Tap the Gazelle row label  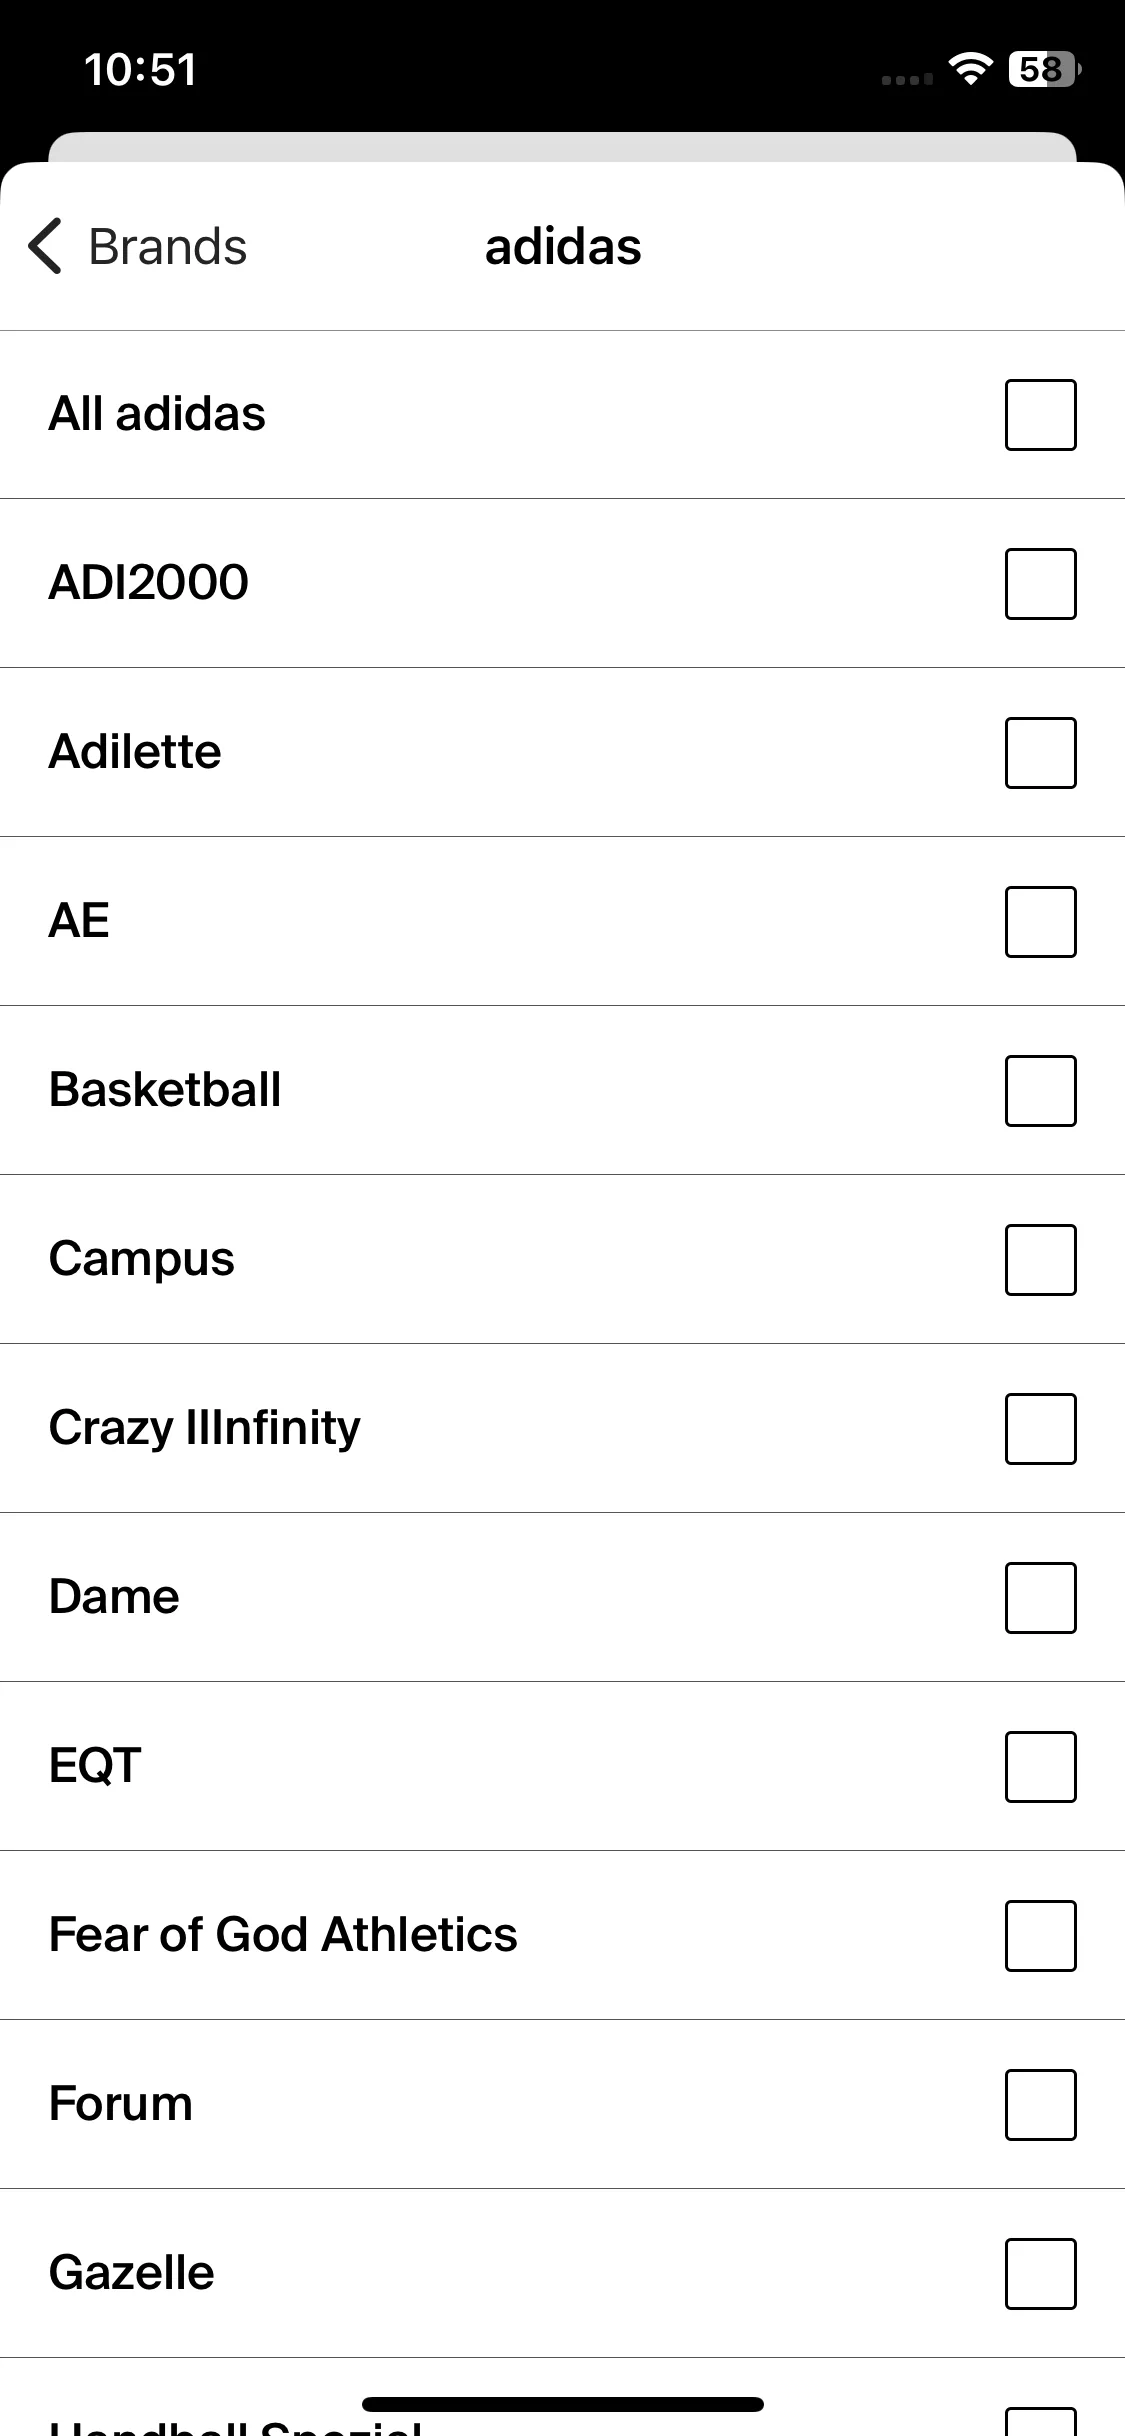tap(131, 2272)
